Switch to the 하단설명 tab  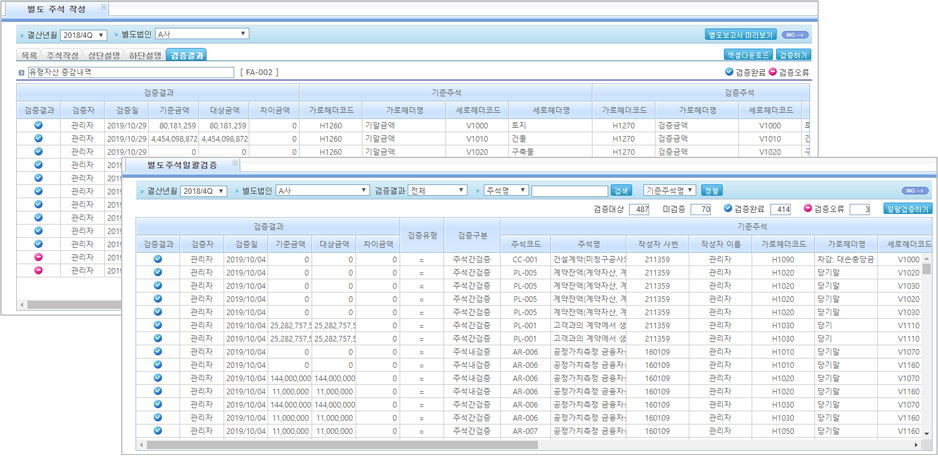pos(145,55)
